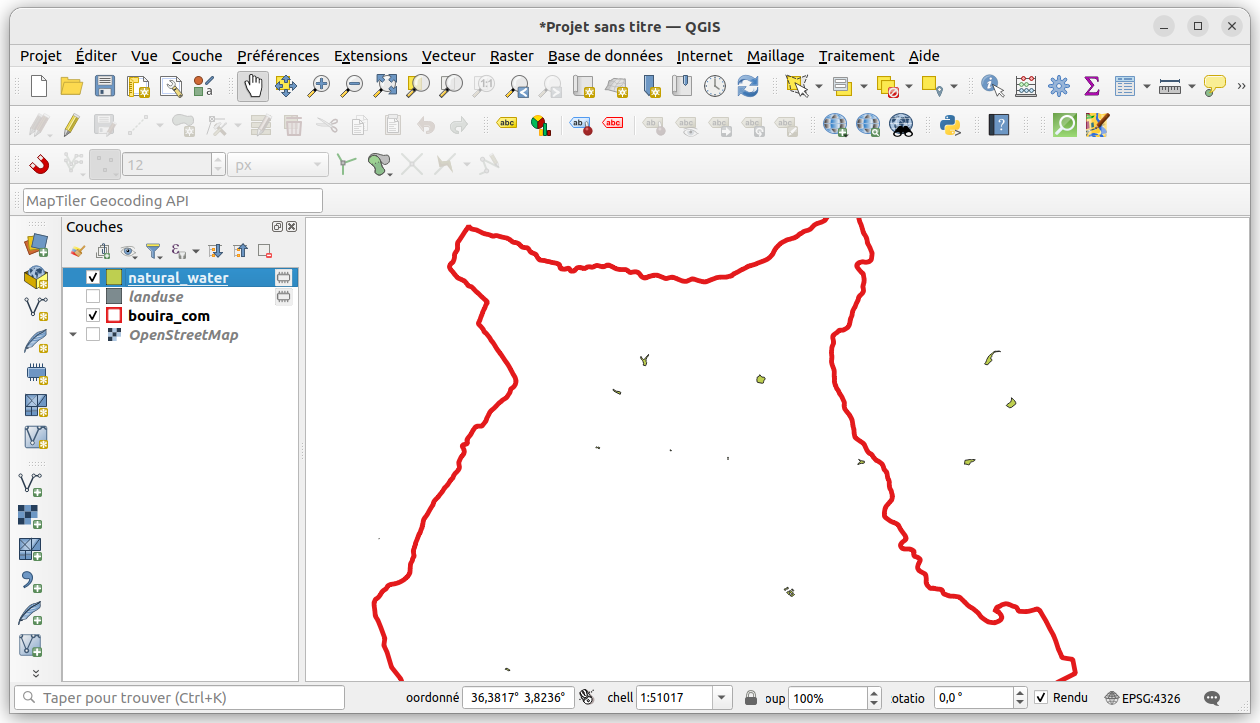Screen dimensions: 1260x723
Task: Click the Save Project floppy disk icon
Action: pyautogui.click(x=105, y=87)
